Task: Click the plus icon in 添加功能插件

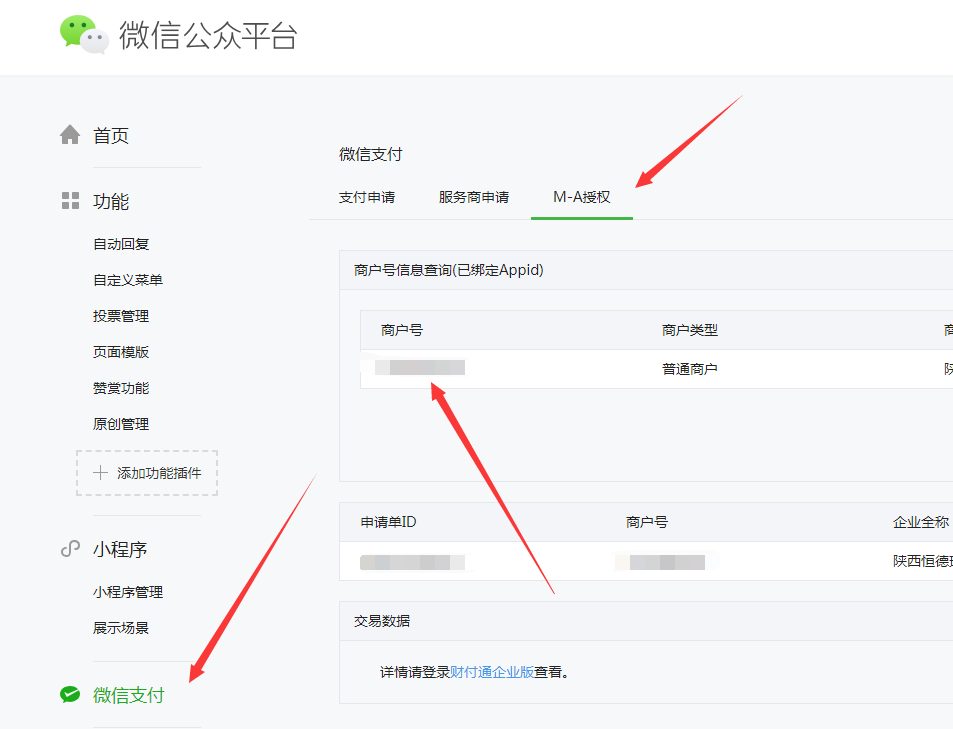Action: [100, 472]
